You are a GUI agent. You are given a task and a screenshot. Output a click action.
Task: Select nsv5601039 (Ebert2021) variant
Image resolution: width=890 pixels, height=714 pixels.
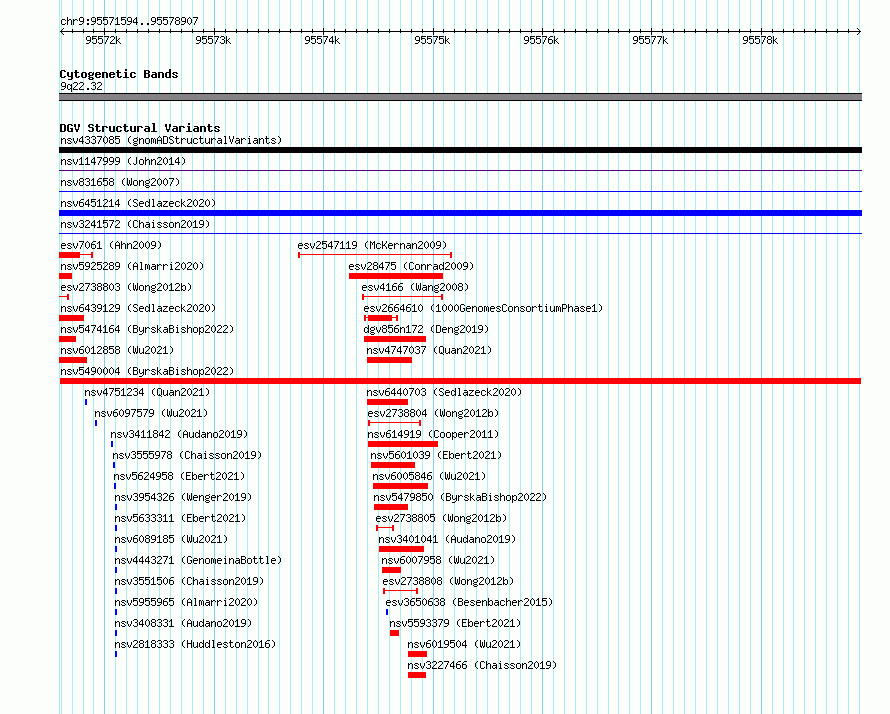(x=436, y=455)
